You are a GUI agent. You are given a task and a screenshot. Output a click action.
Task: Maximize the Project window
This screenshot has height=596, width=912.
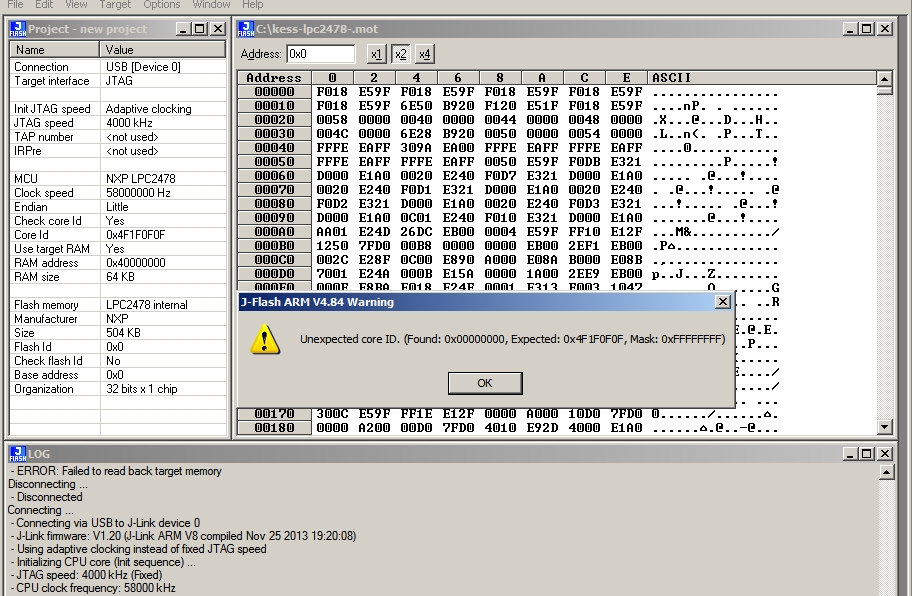[200, 29]
